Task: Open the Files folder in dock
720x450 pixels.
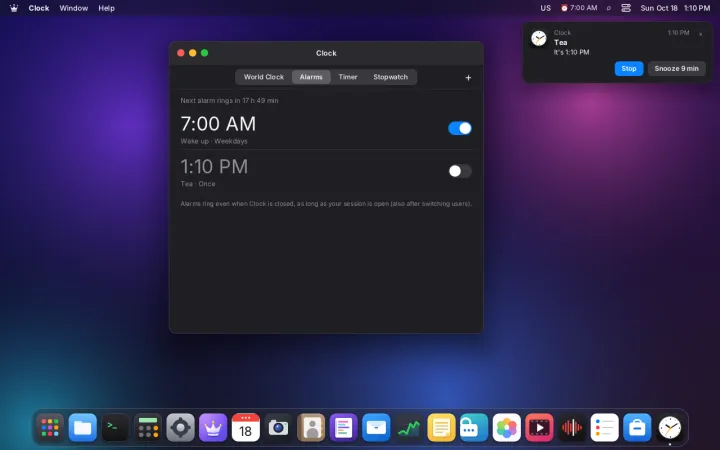Action: pyautogui.click(x=83, y=428)
